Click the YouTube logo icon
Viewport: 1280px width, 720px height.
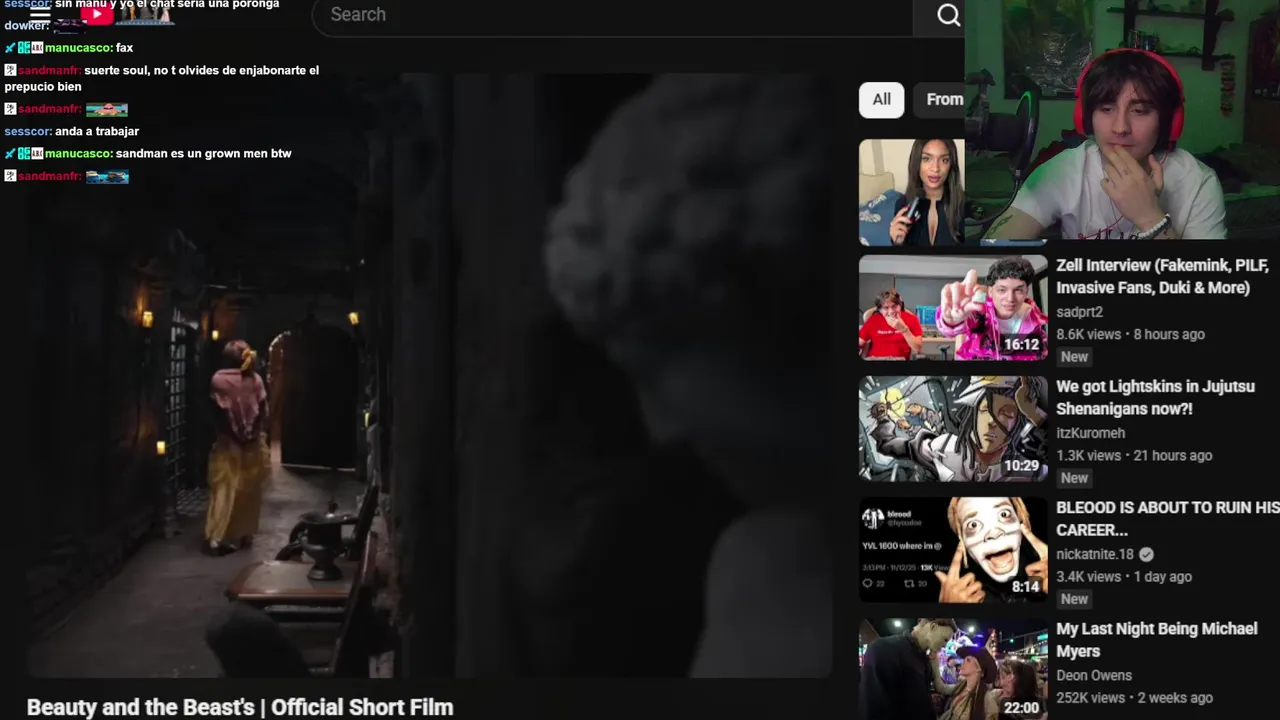[97, 14]
